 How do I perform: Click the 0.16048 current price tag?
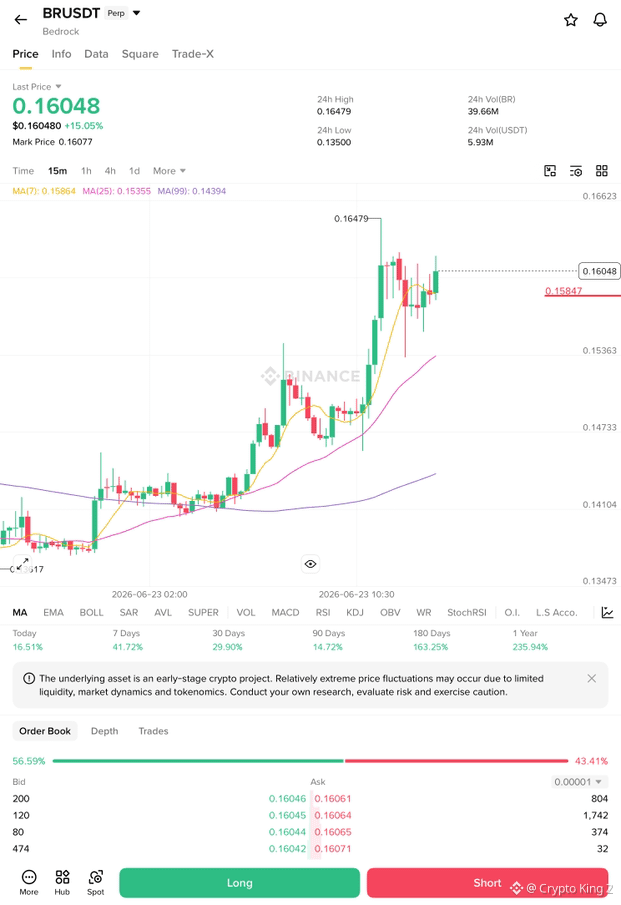coord(600,271)
